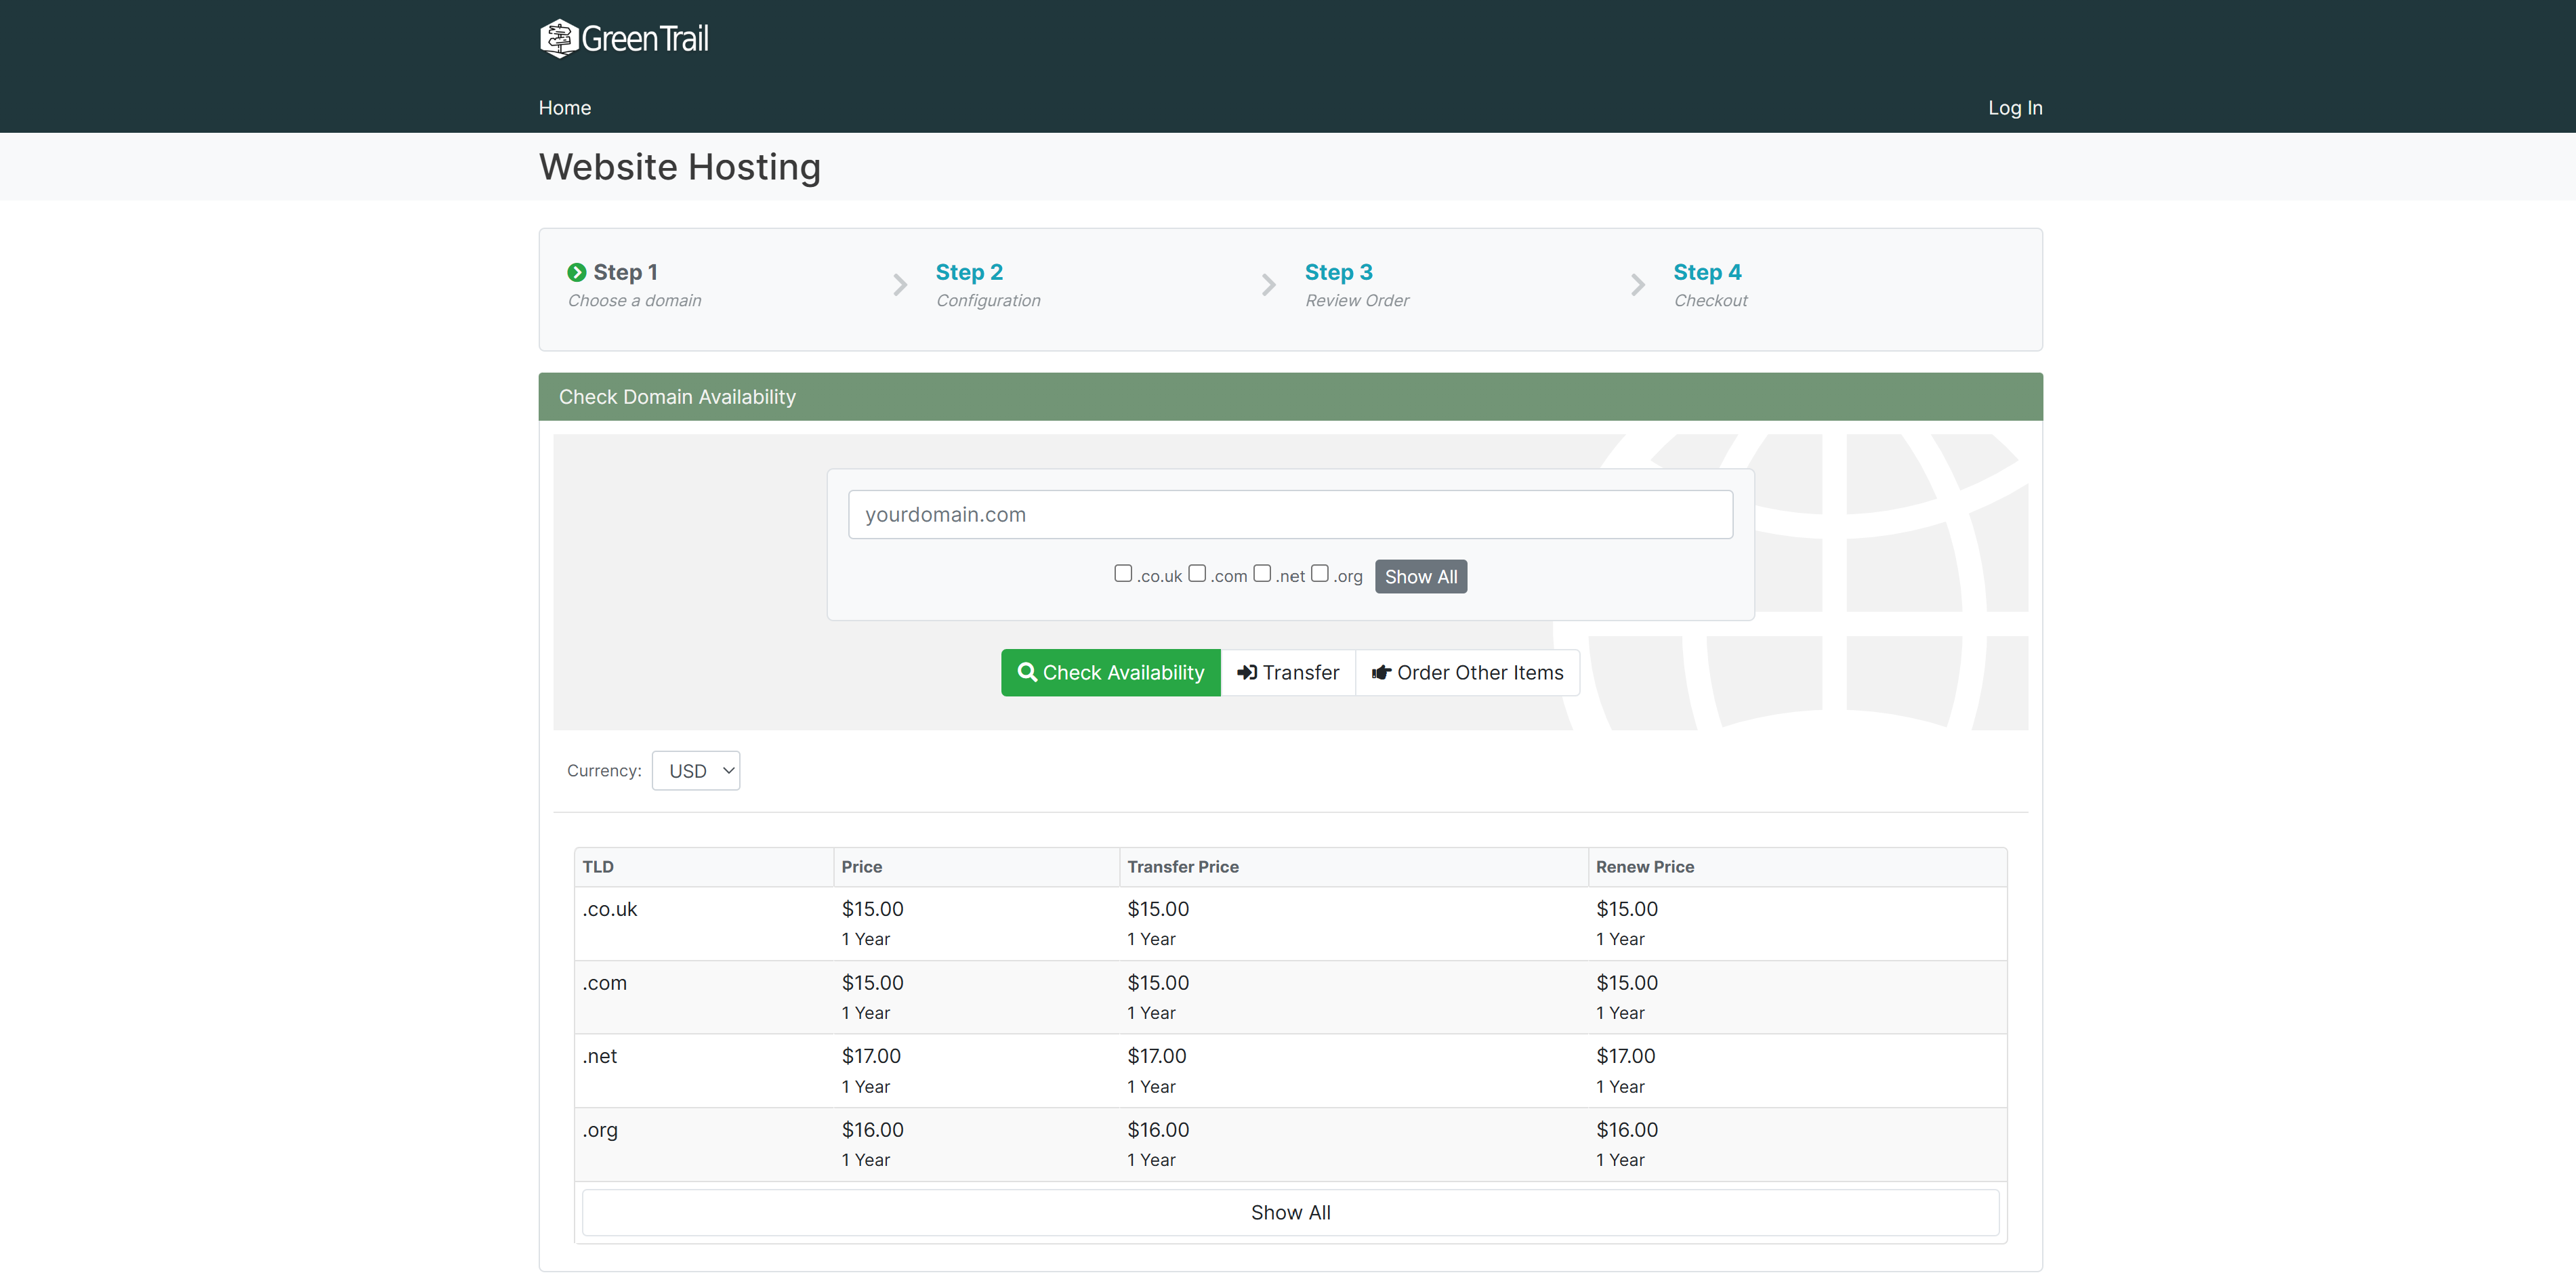Click Show All under the pricing table
2576x1275 pixels.
(x=1290, y=1212)
